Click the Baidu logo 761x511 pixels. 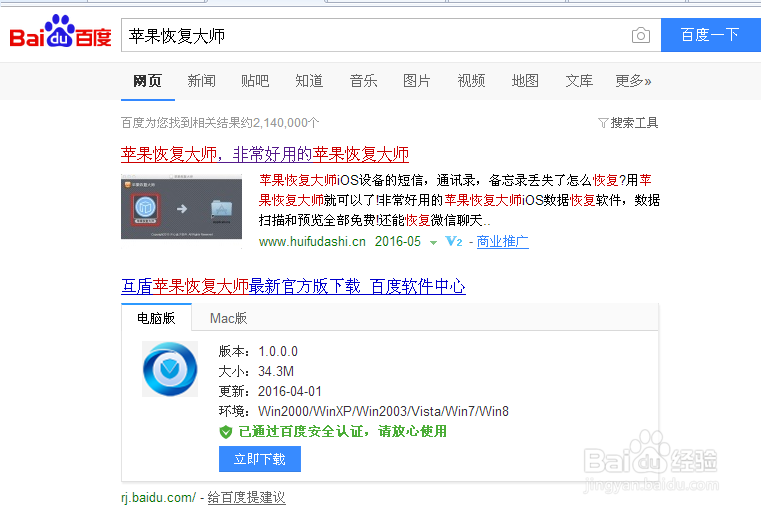[60, 32]
